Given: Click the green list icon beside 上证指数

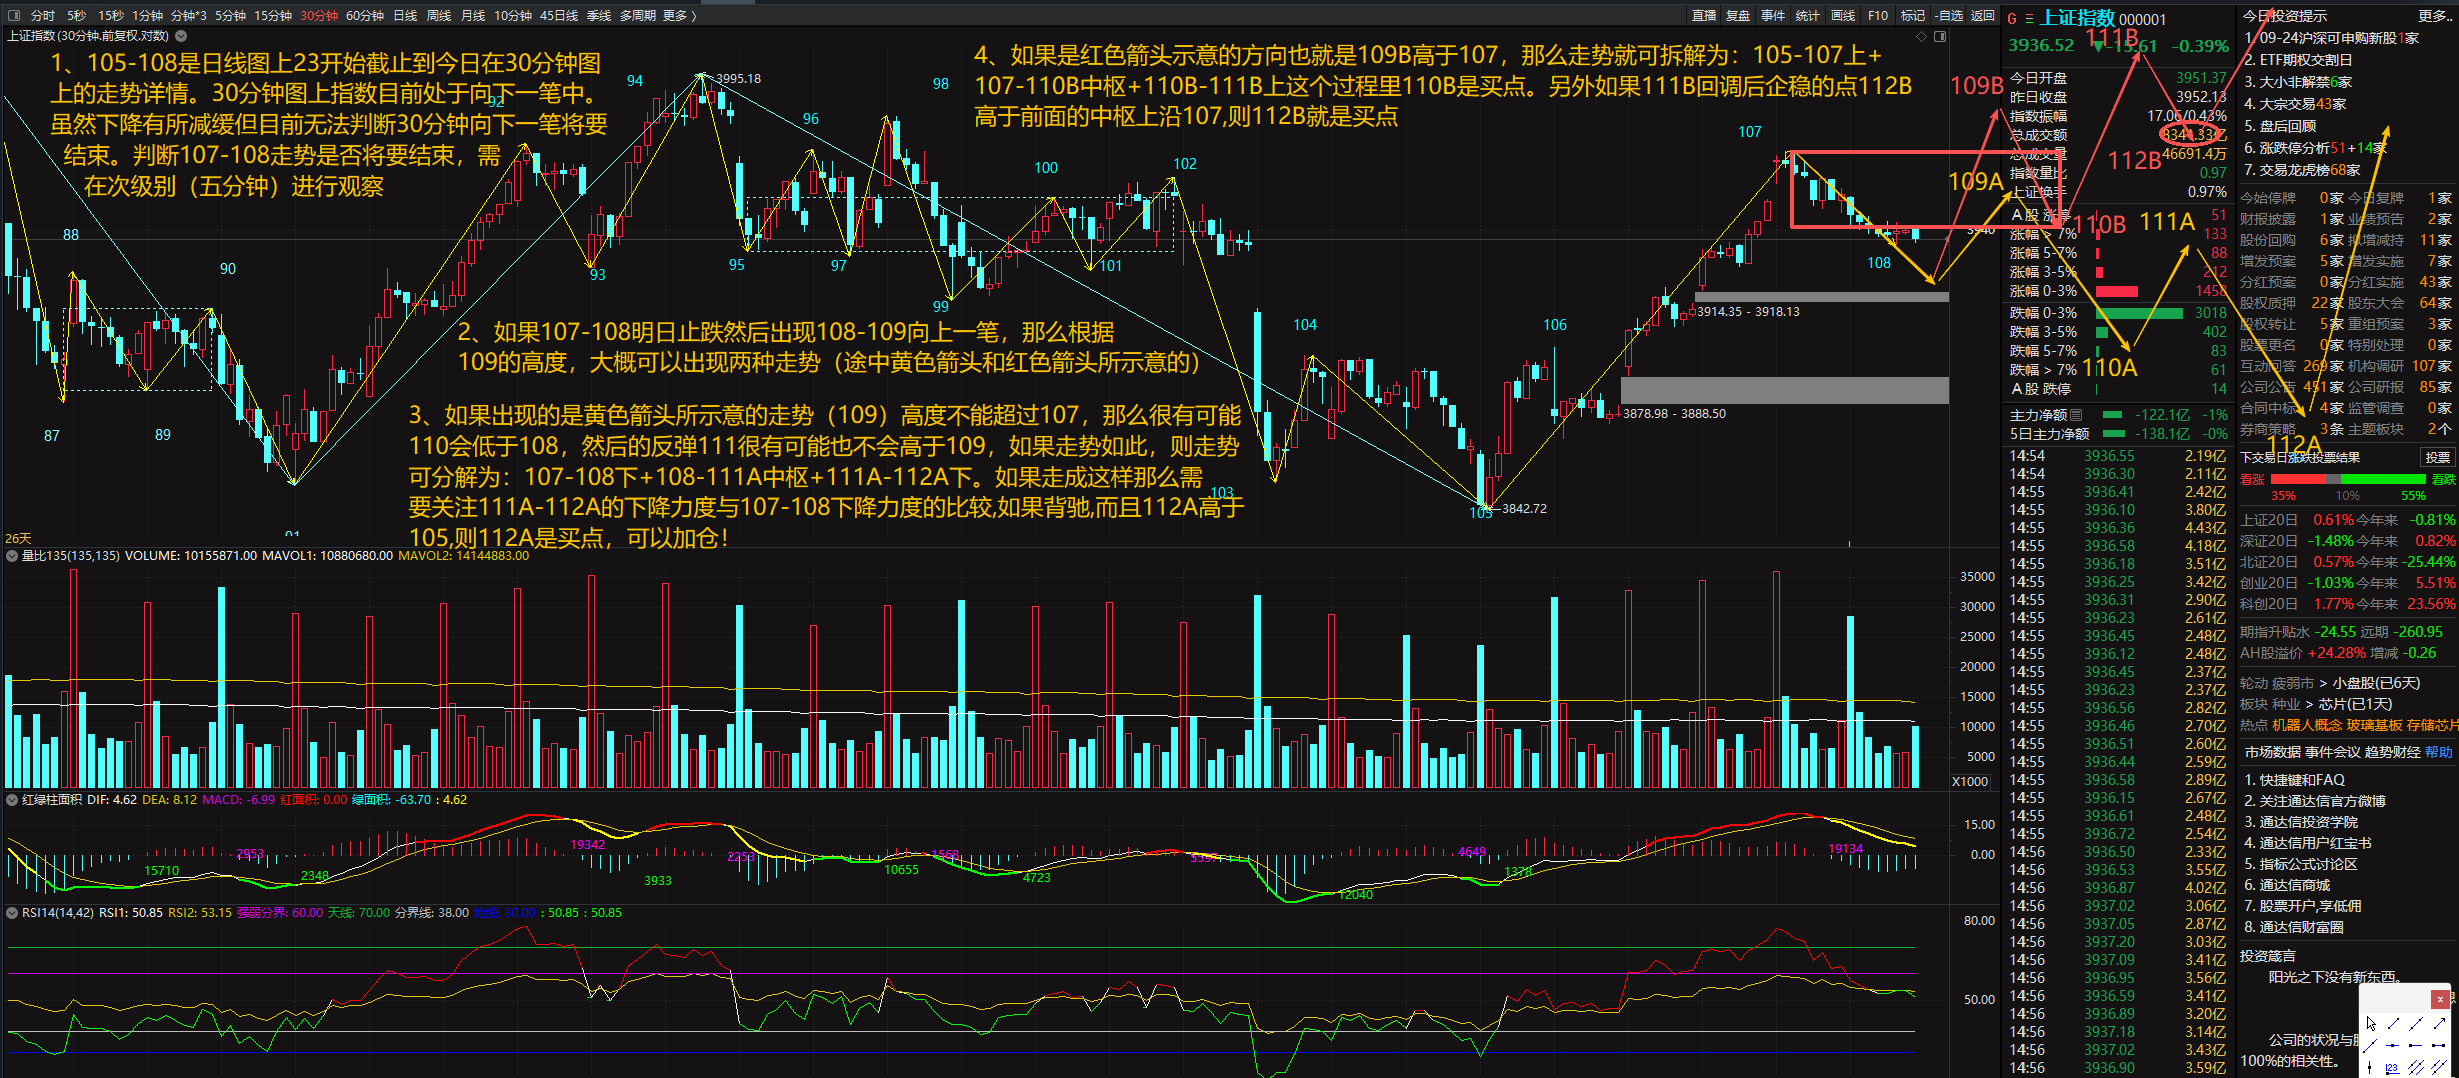Looking at the screenshot, I should 2029,19.
